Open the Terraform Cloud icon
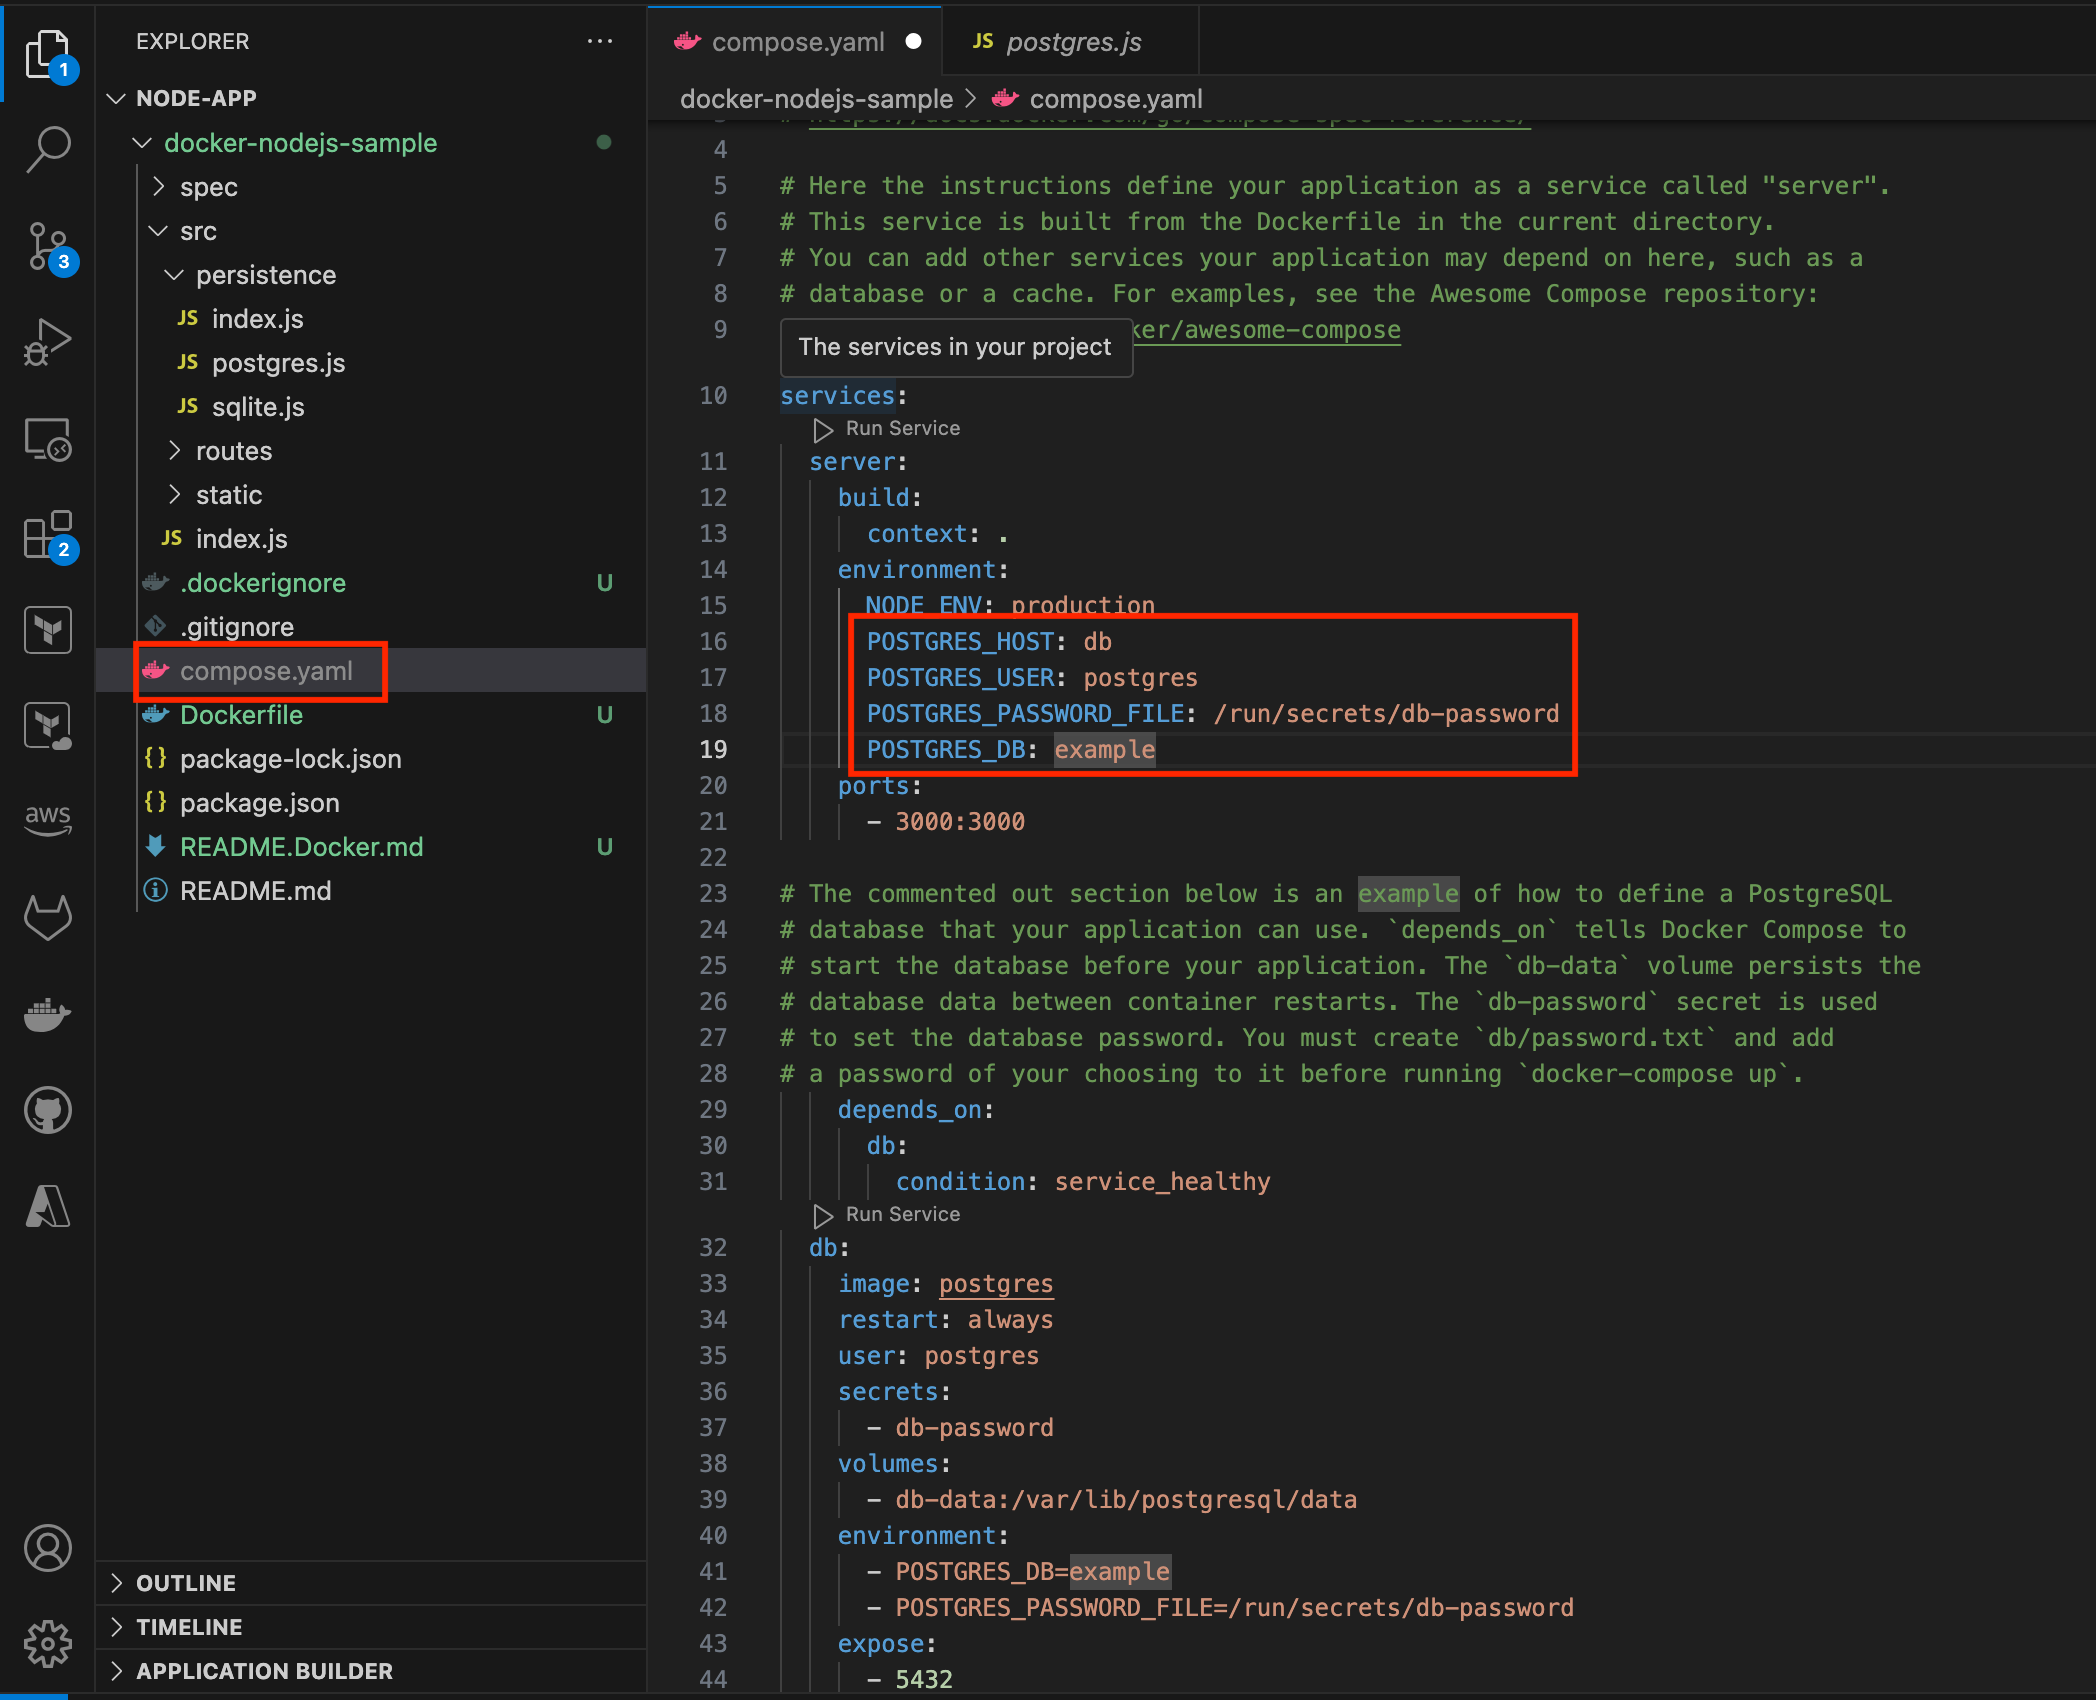The height and width of the screenshot is (1700, 2096). (x=47, y=726)
